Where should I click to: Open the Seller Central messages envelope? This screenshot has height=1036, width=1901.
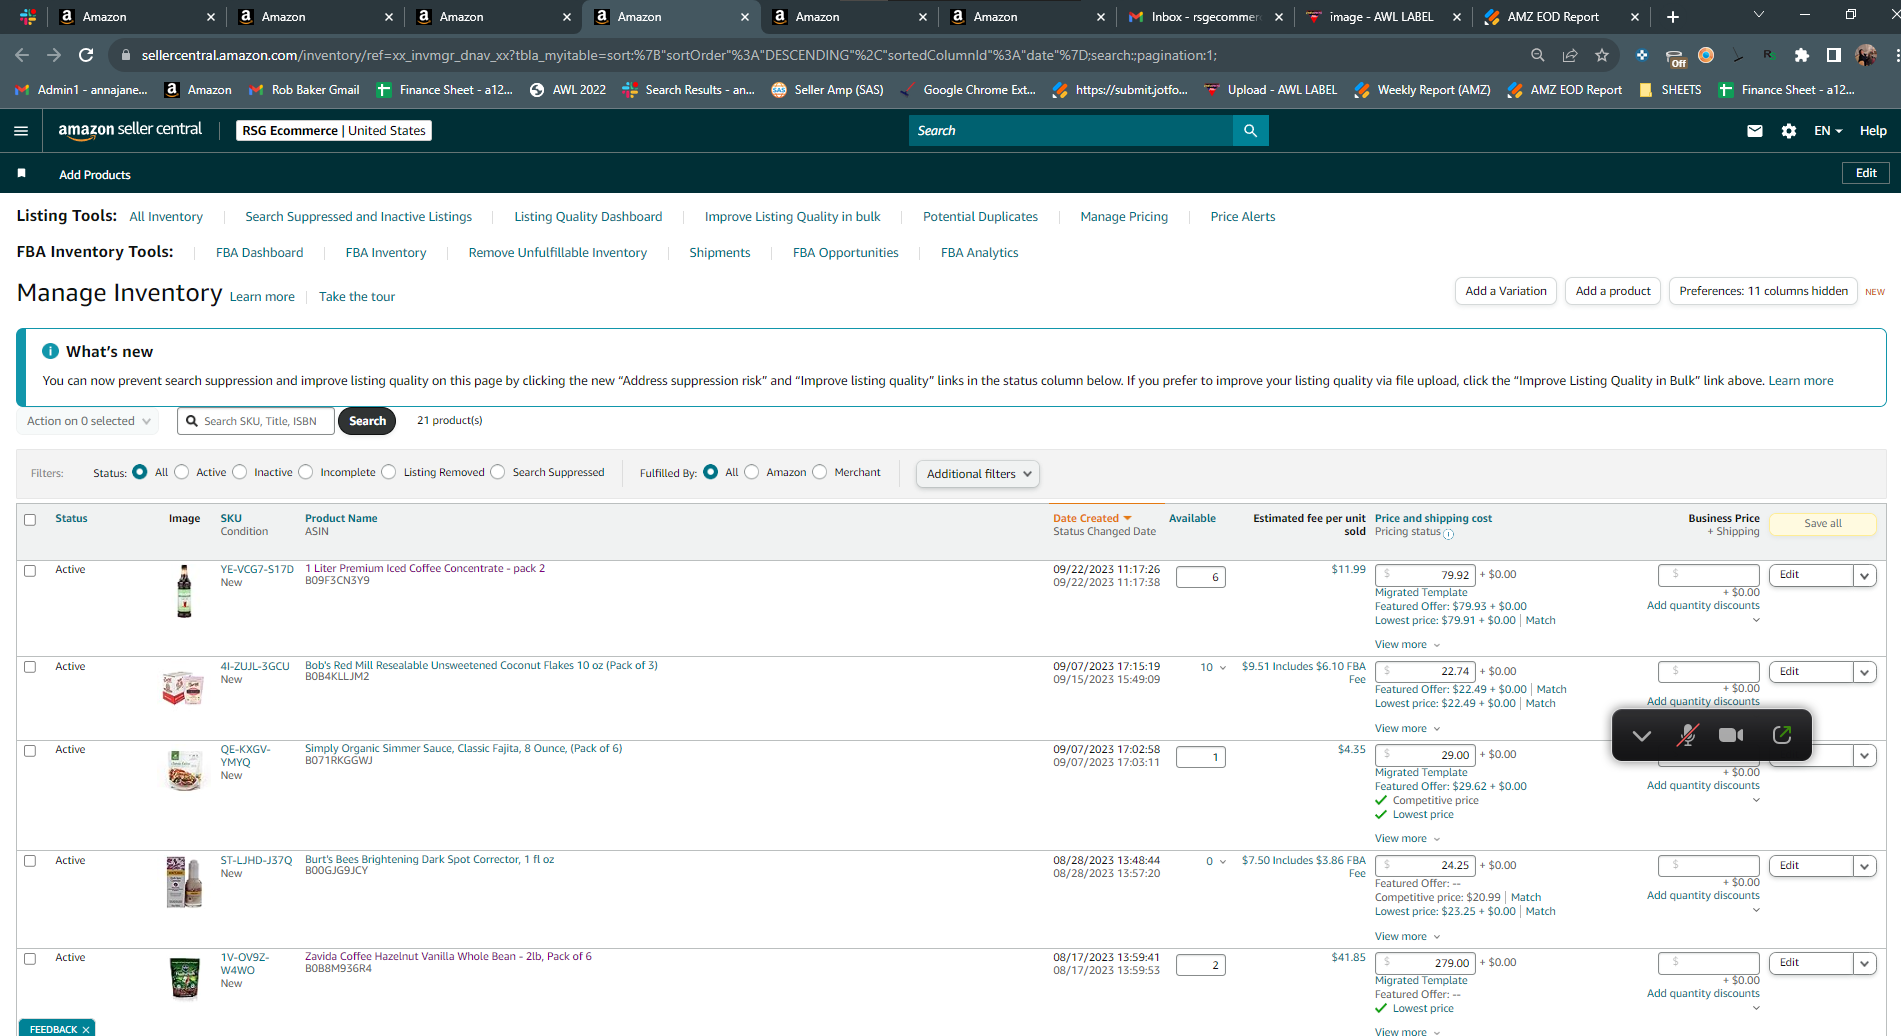(x=1754, y=131)
